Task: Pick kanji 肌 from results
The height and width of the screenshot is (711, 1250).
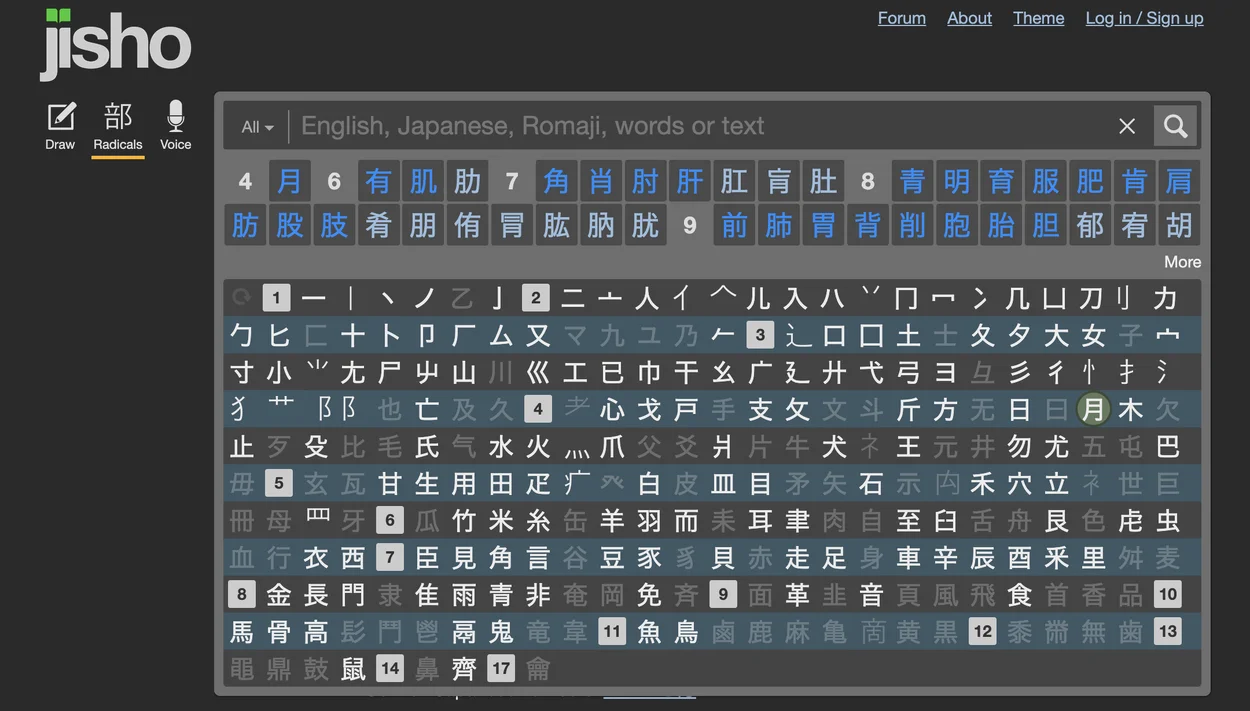Action: point(423,181)
